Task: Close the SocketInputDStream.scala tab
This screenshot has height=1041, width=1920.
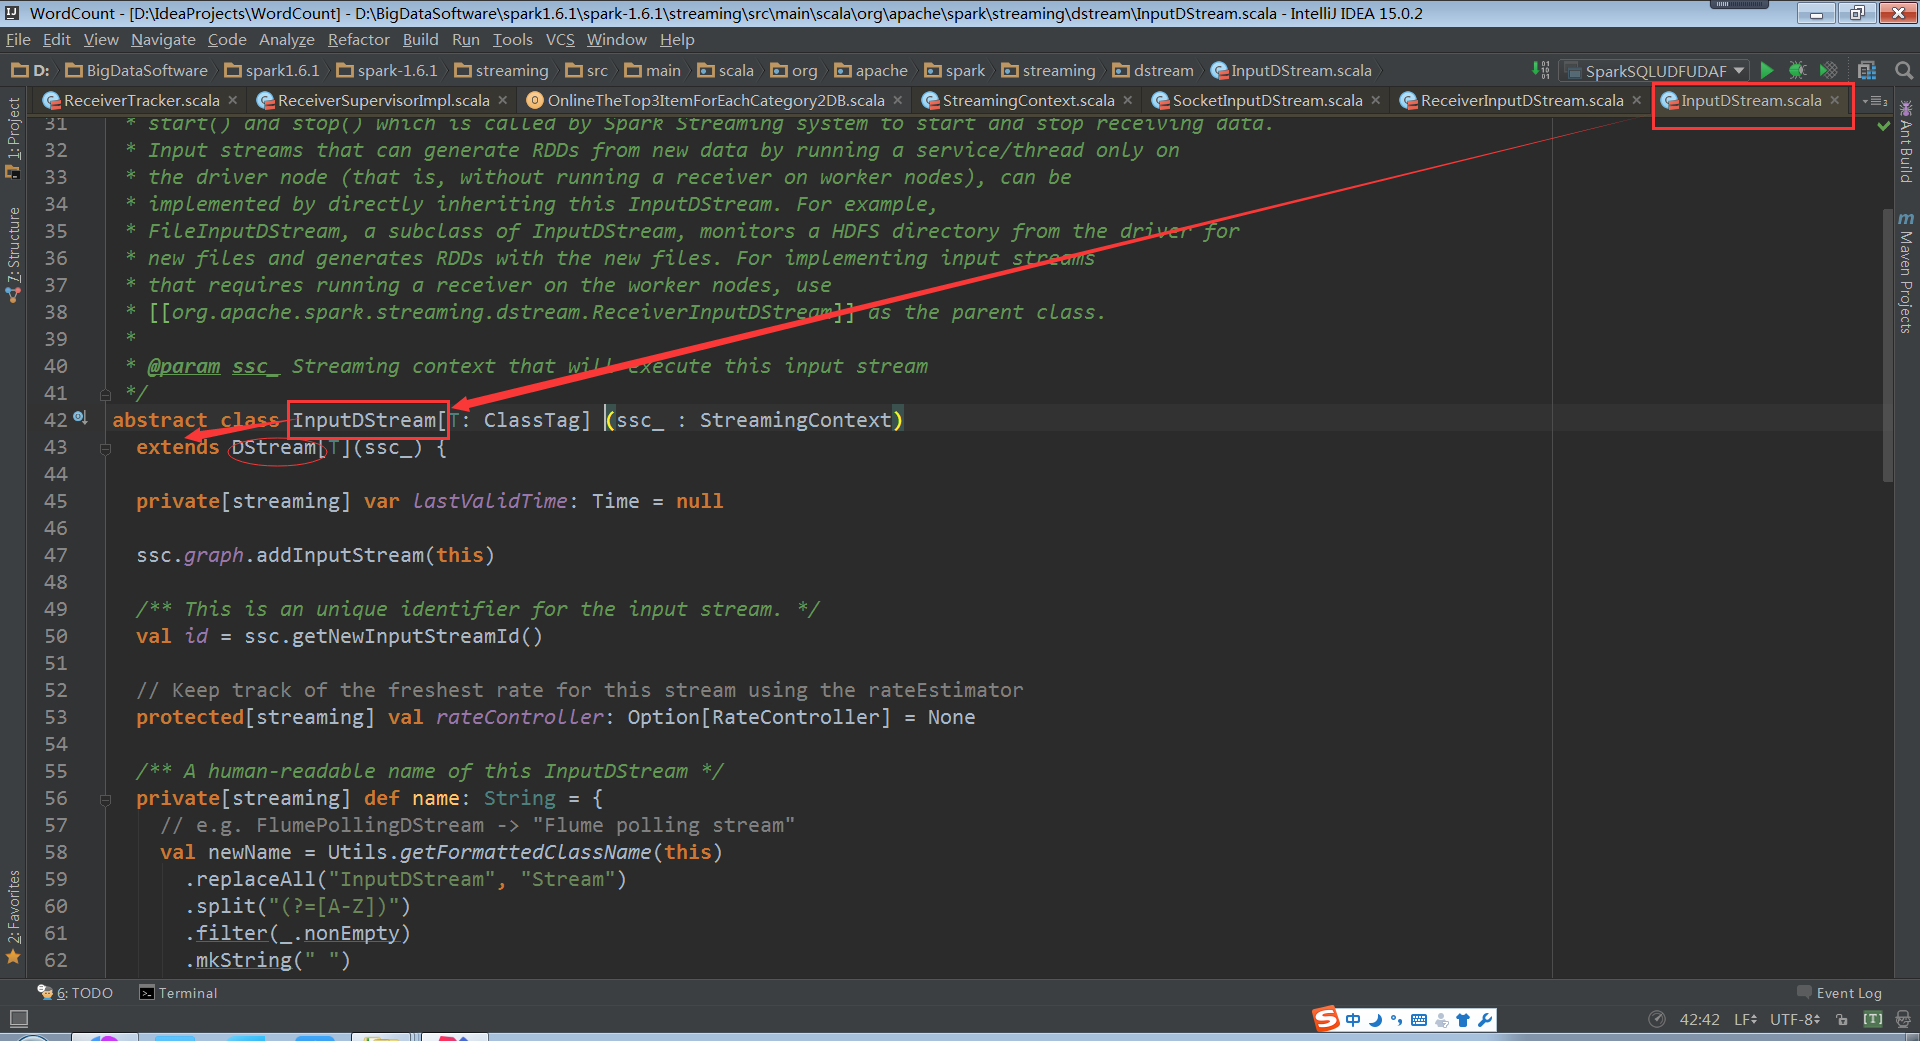Action: pos(1376,100)
